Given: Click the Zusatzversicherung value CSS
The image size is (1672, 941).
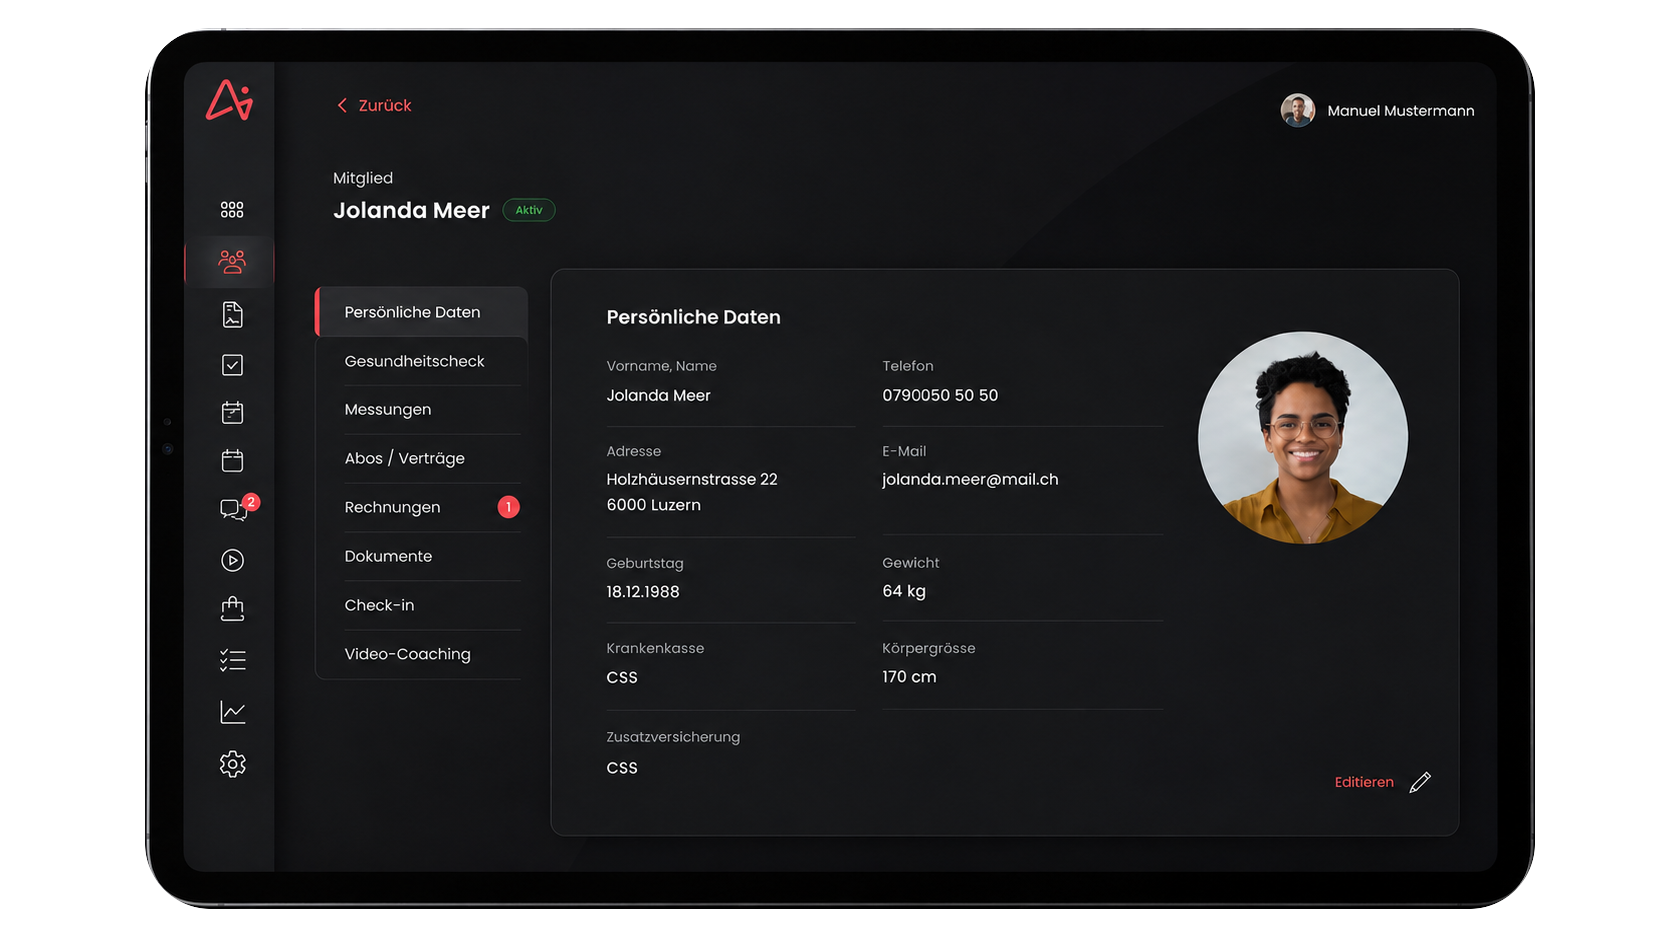Looking at the screenshot, I should (622, 768).
